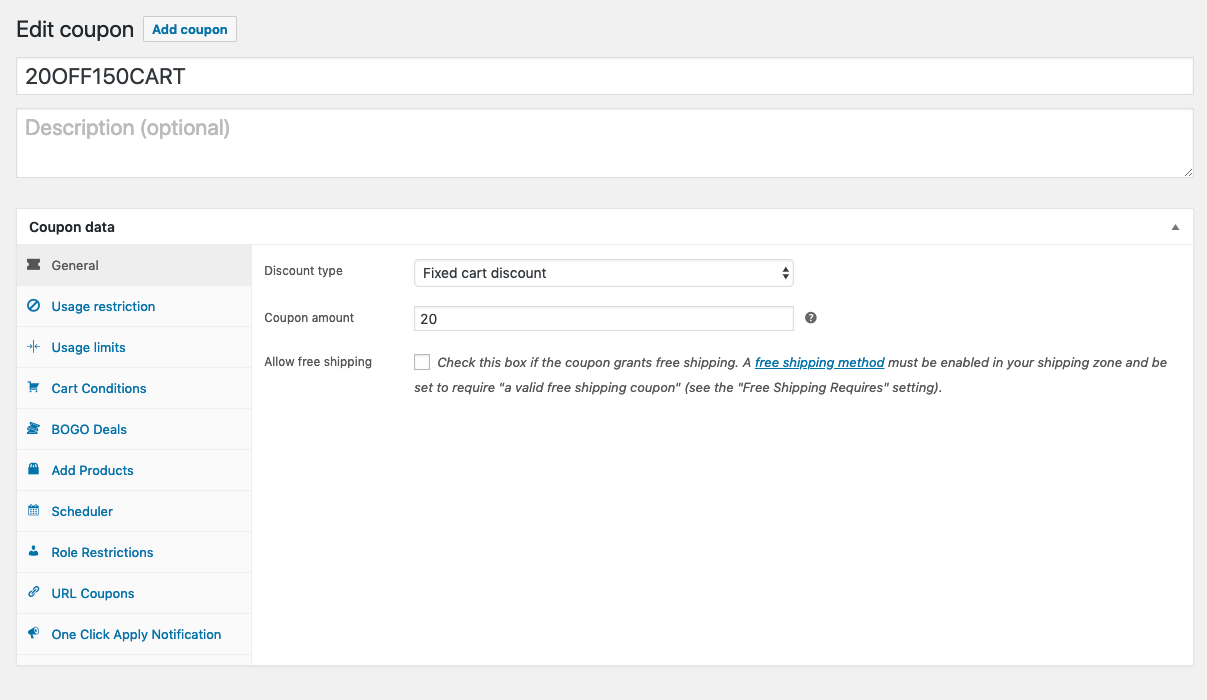Click the Cart Conditions cart icon

coord(34,388)
